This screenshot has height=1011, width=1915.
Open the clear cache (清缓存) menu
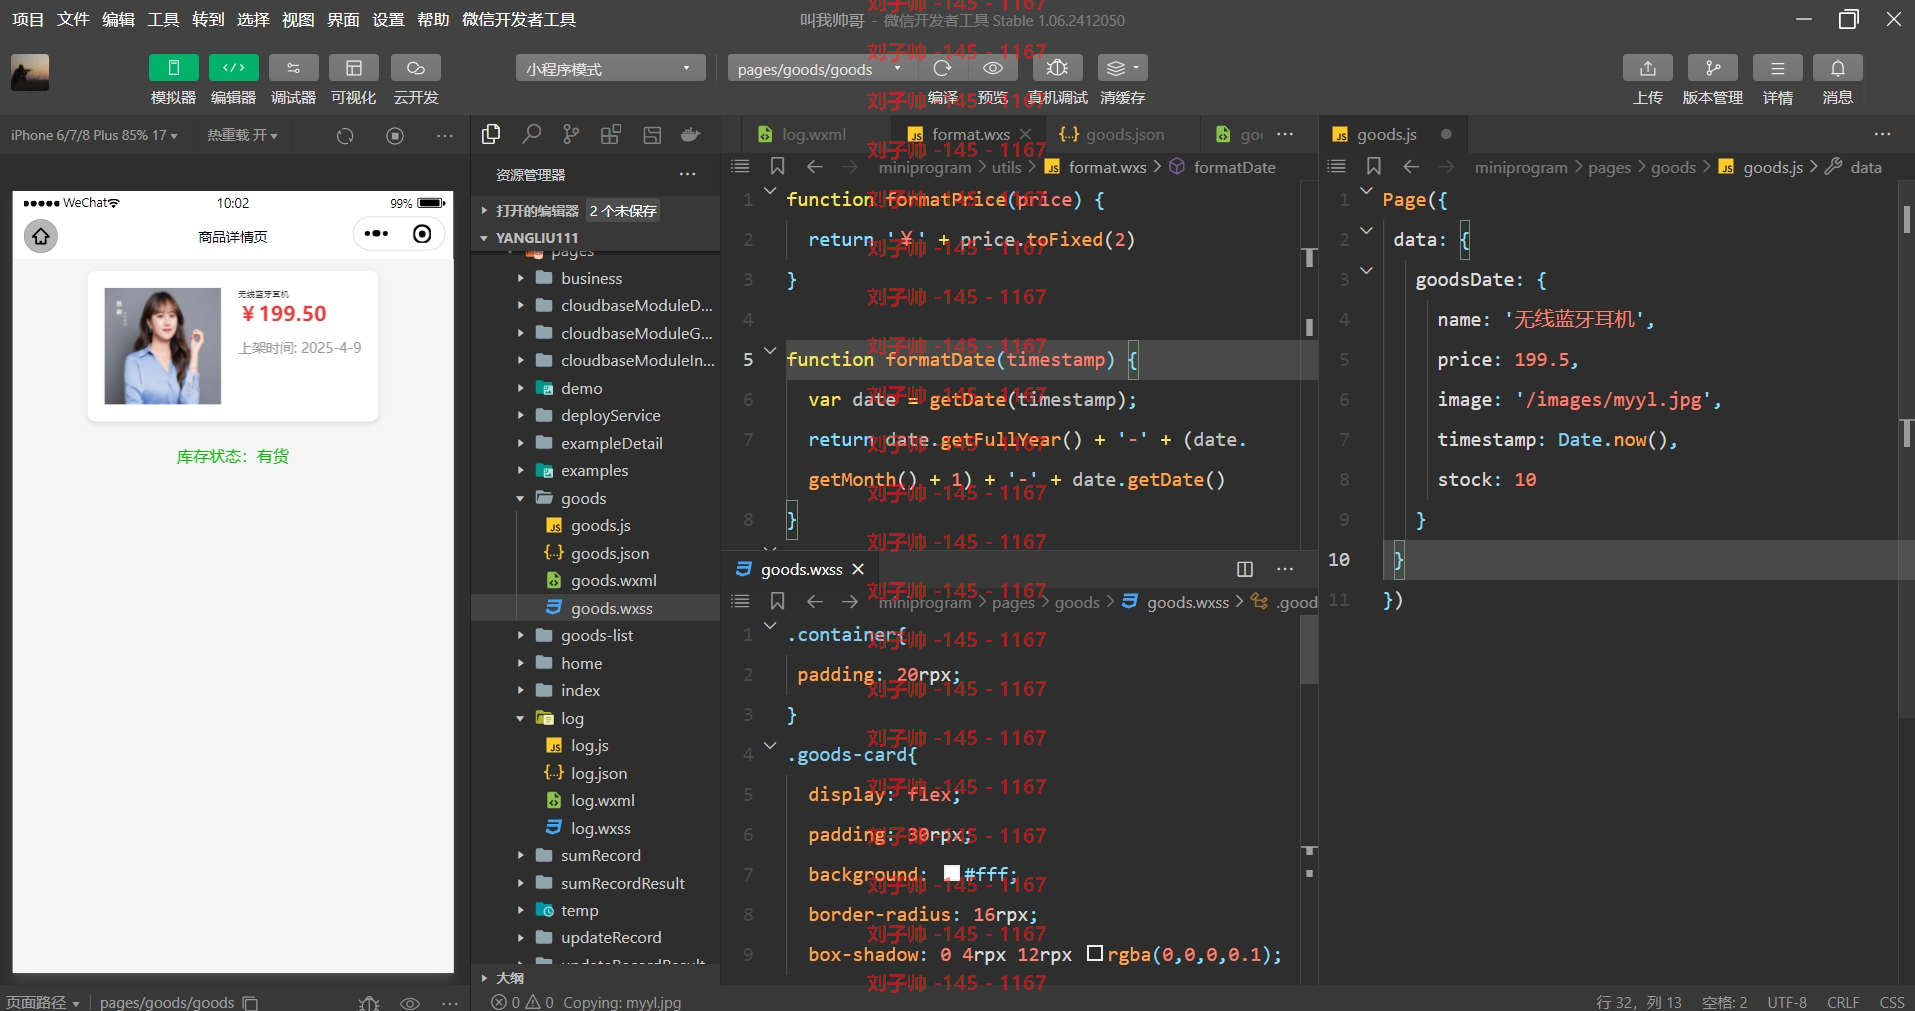(1122, 68)
